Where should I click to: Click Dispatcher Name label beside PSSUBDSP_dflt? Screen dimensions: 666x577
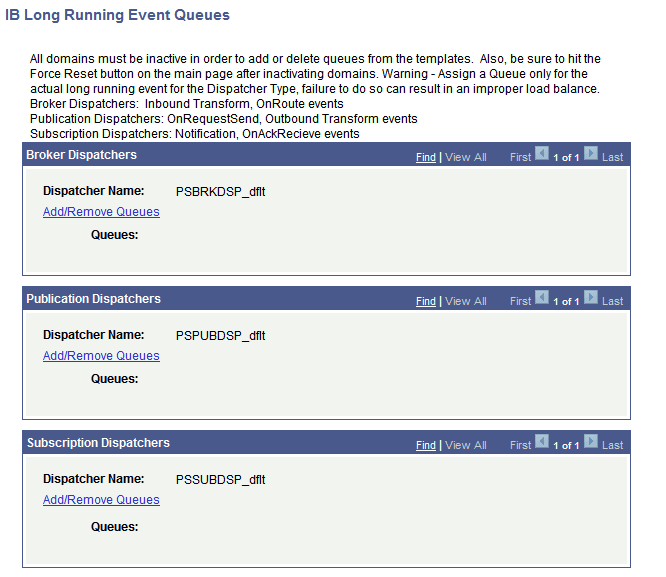coord(93,479)
